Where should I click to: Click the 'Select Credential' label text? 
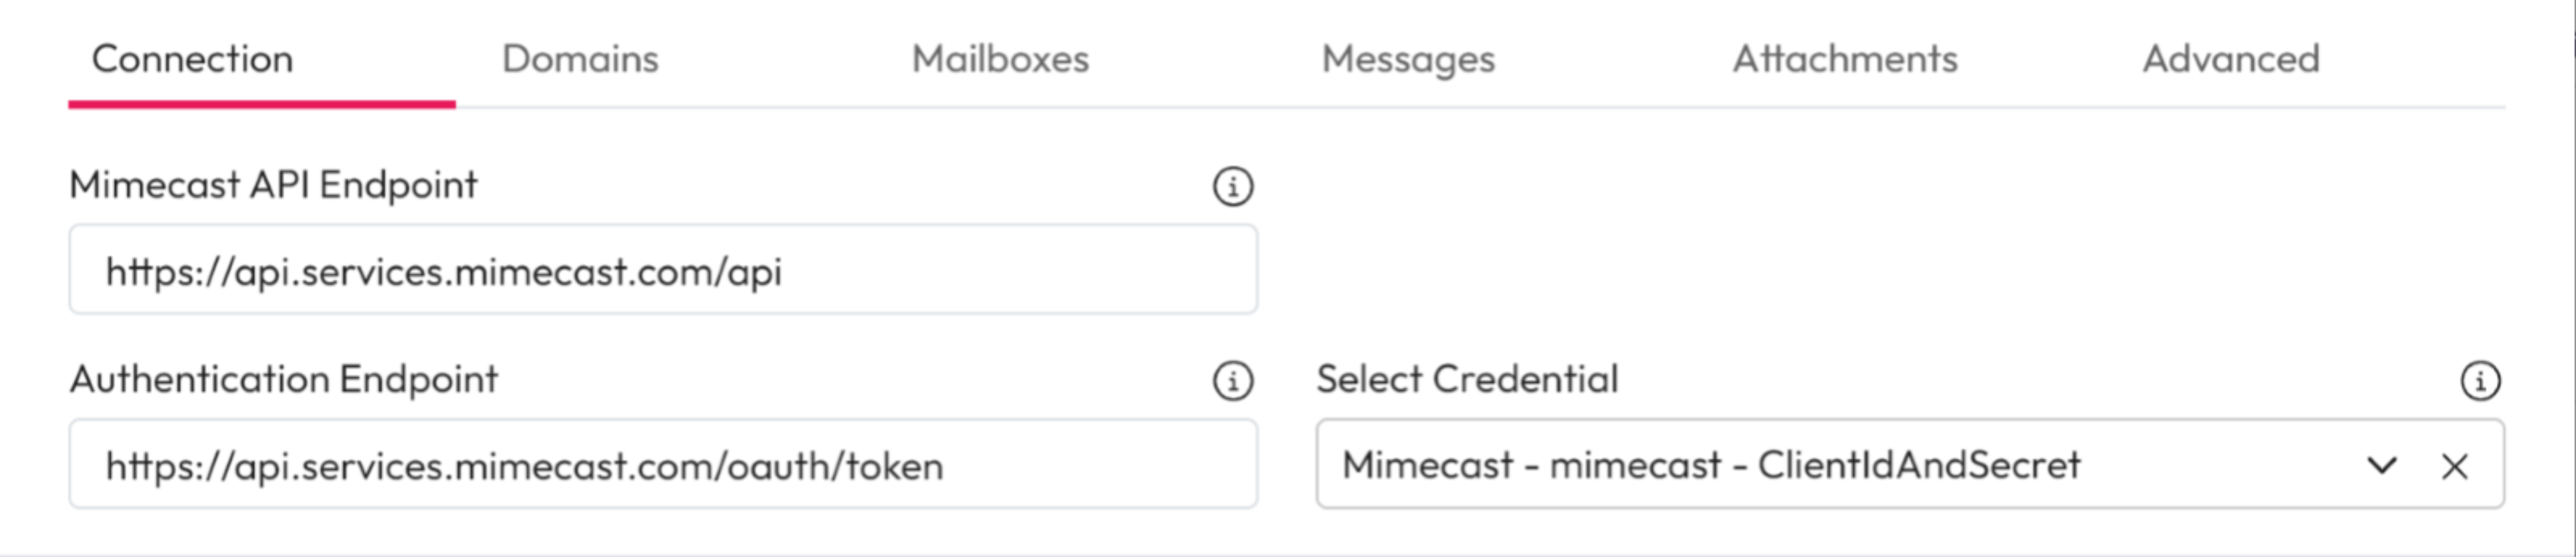point(1466,380)
